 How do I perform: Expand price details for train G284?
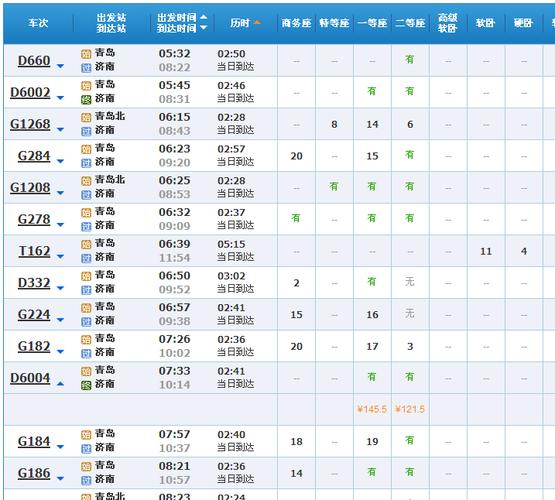[x=61, y=161]
